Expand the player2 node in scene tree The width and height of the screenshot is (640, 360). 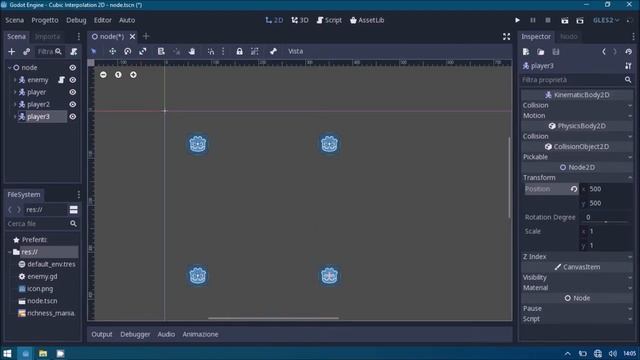[x=15, y=104]
